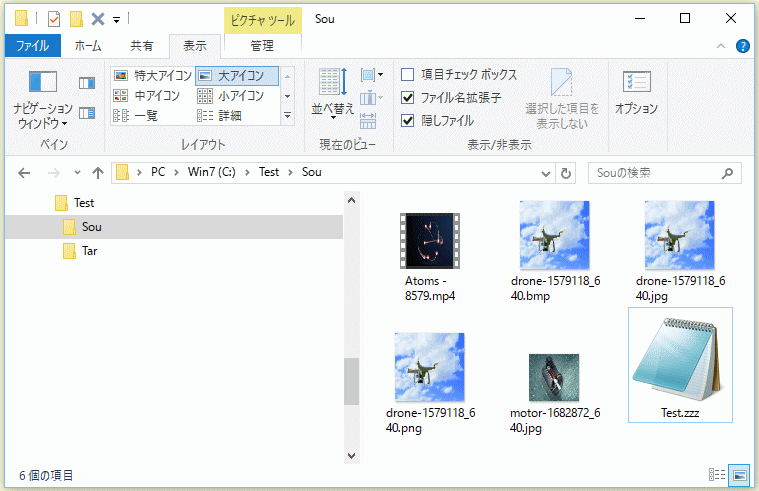Viewport: 759px width, 491px height.
Task: Select Test folder in tree
Action: [74, 203]
